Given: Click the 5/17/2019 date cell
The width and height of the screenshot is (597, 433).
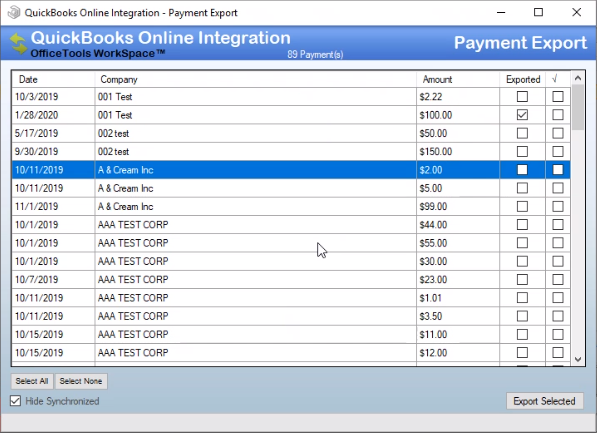Looking at the screenshot, I should (x=53, y=133).
